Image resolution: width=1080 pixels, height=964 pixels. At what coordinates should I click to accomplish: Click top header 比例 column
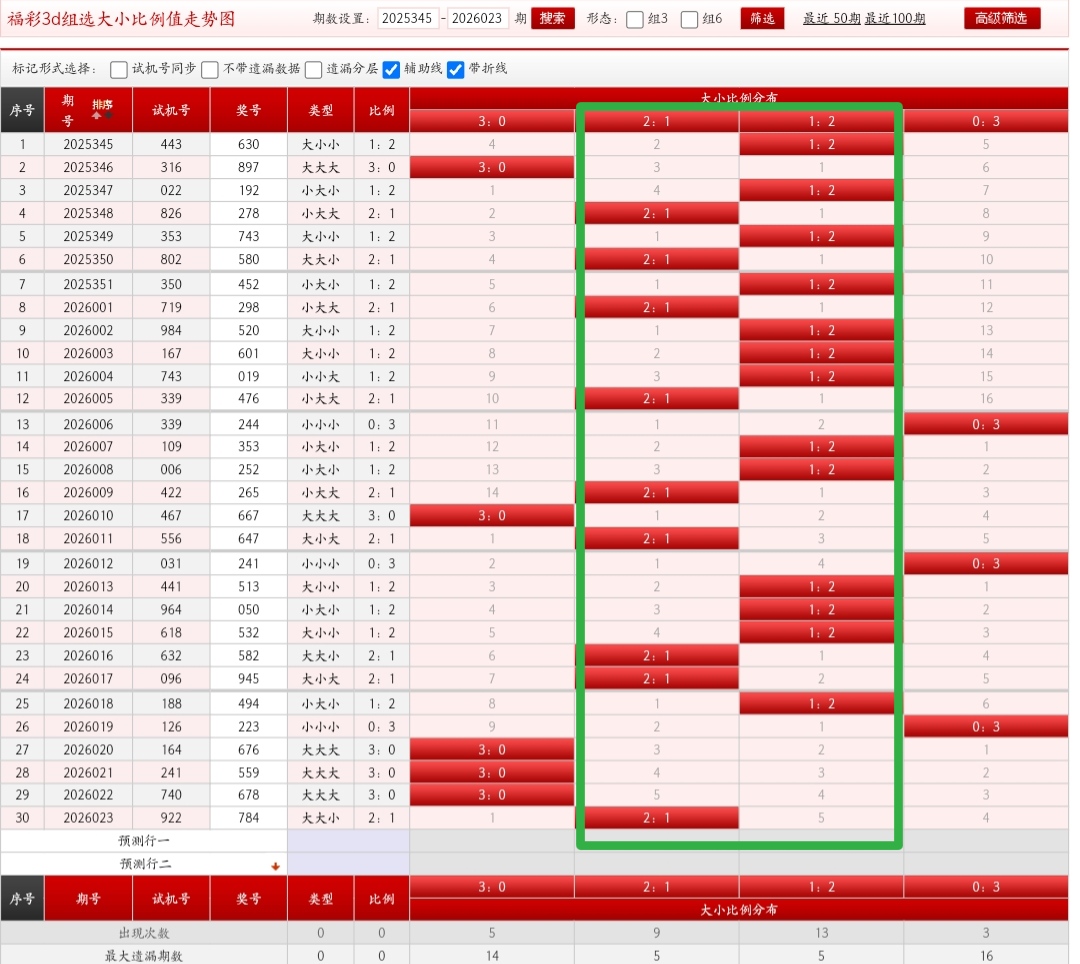(382, 110)
